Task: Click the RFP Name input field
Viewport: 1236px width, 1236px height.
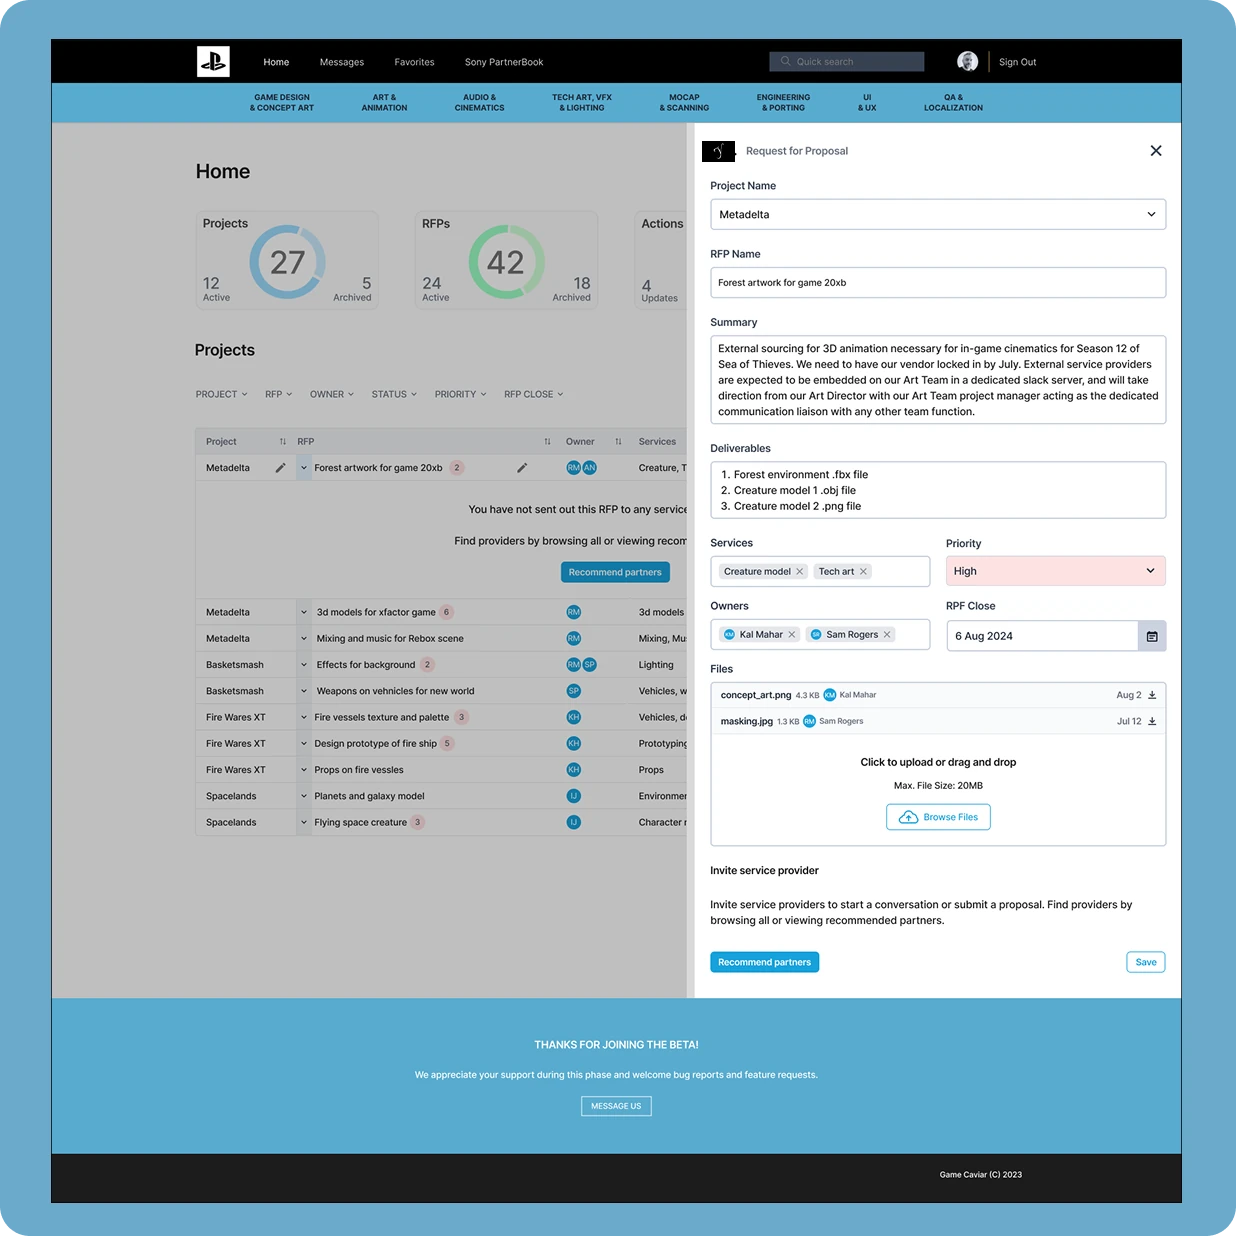Action: (938, 283)
